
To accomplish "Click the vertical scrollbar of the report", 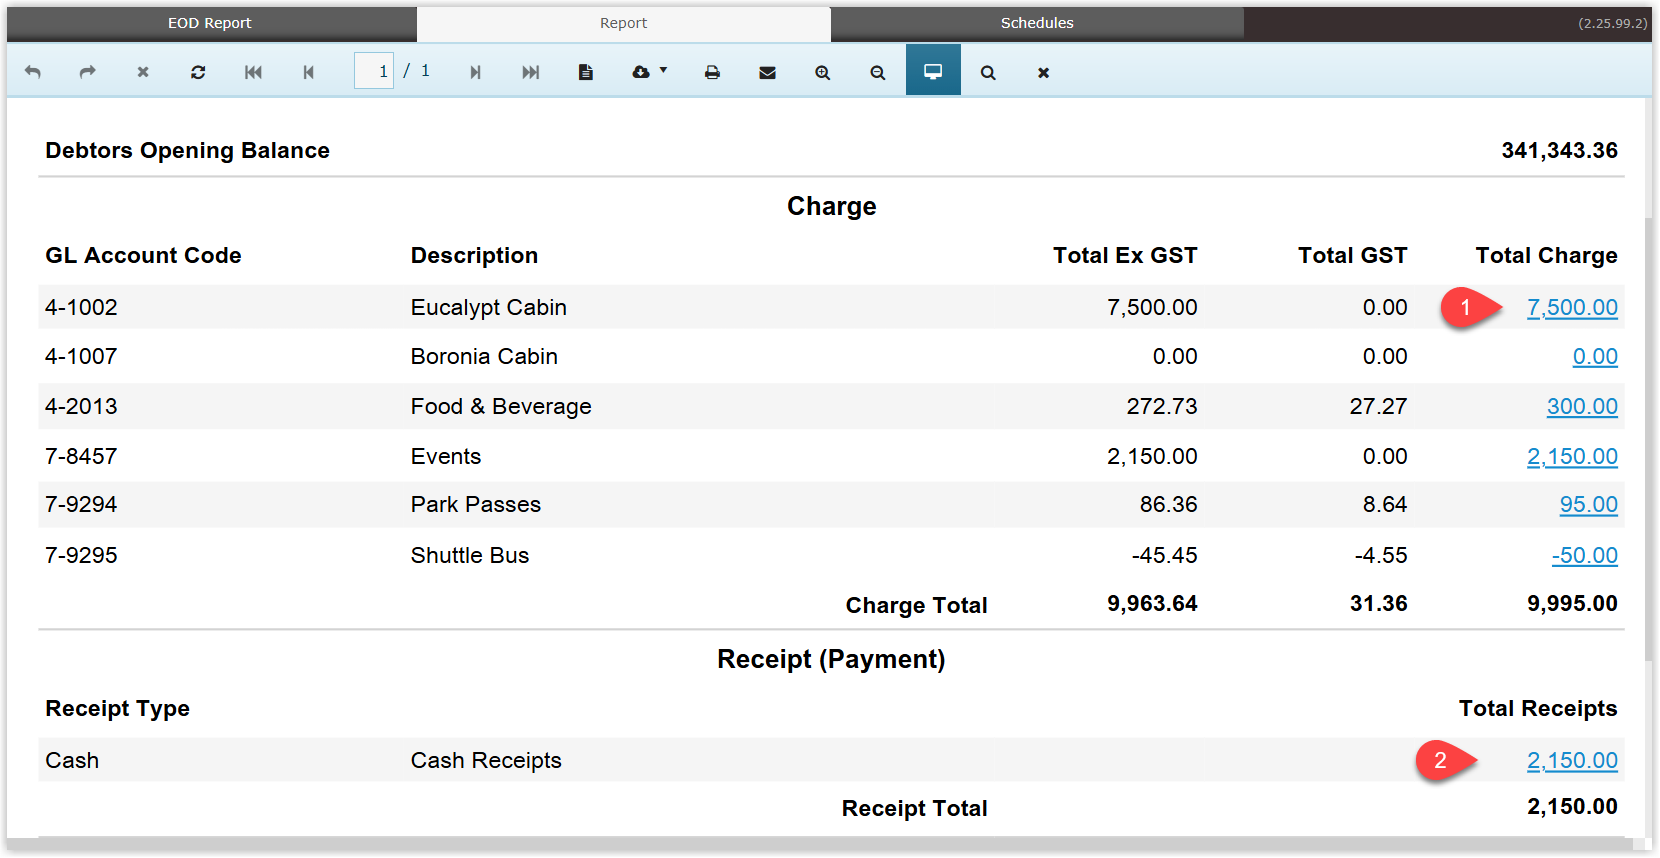I will (x=1647, y=440).
